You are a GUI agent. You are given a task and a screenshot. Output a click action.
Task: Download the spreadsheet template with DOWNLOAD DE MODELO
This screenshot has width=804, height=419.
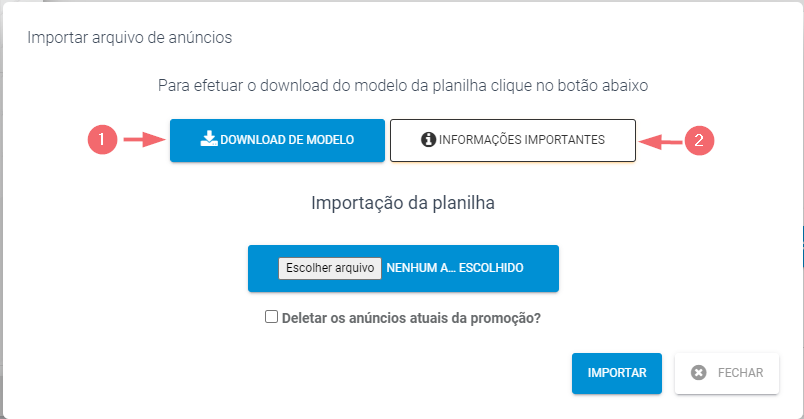(277, 141)
